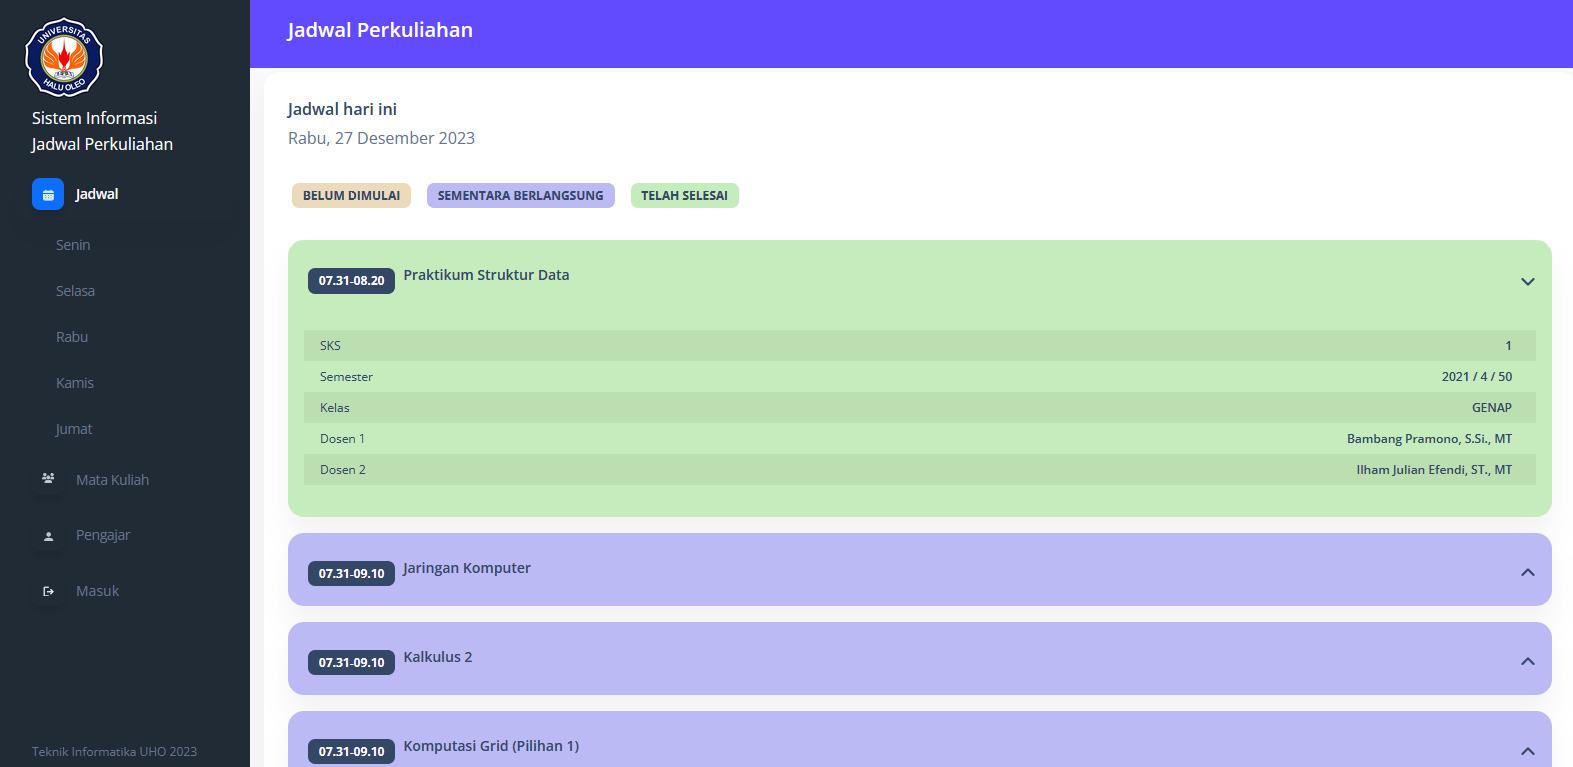
Task: Click the TELAH SELESAI legend badge
Action: click(684, 195)
